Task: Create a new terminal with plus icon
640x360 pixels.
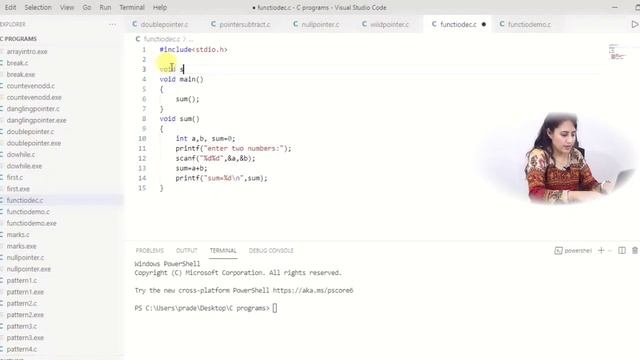Action: pos(601,251)
